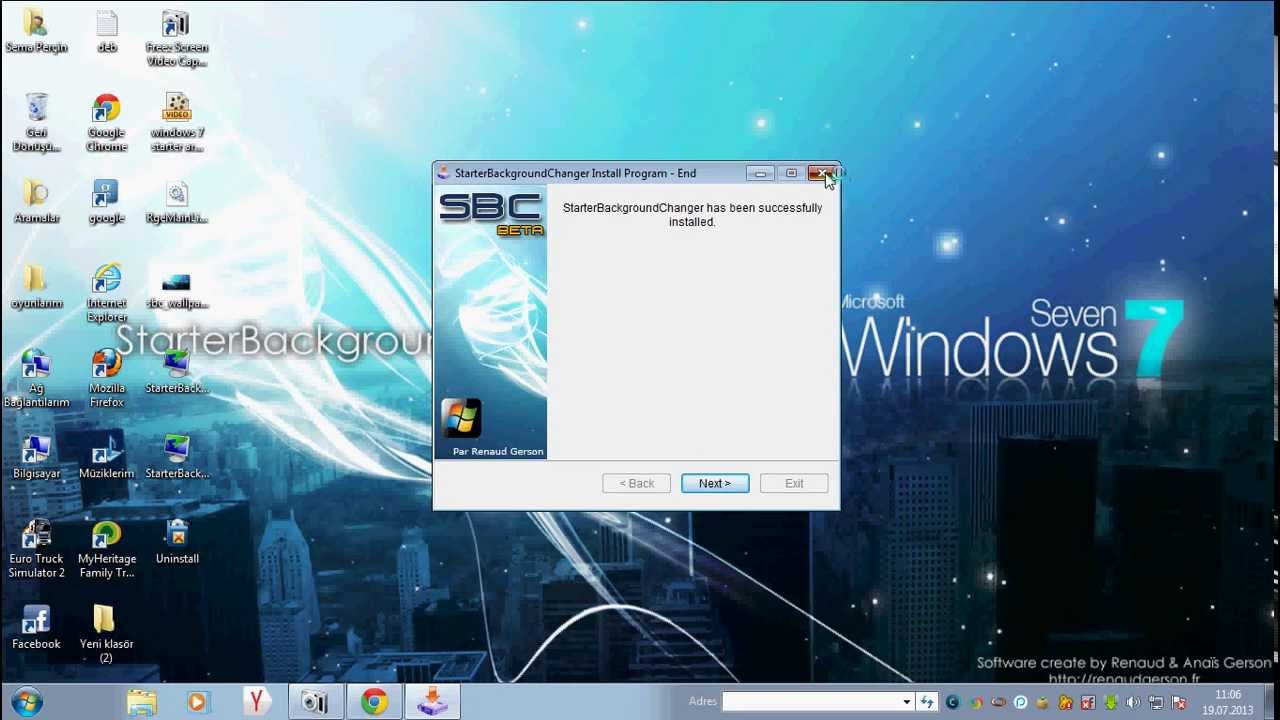This screenshot has width=1280, height=720.
Task: Select the Yeni klasör (2) folder
Action: (x=106, y=635)
